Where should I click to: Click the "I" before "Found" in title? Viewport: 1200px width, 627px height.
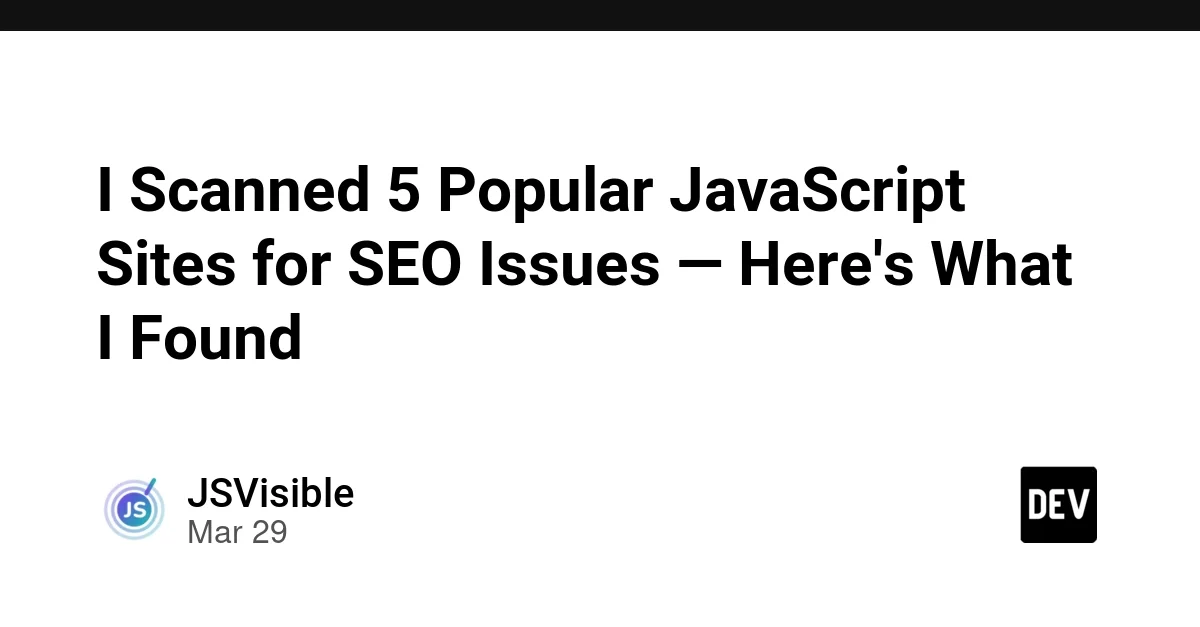pos(103,339)
